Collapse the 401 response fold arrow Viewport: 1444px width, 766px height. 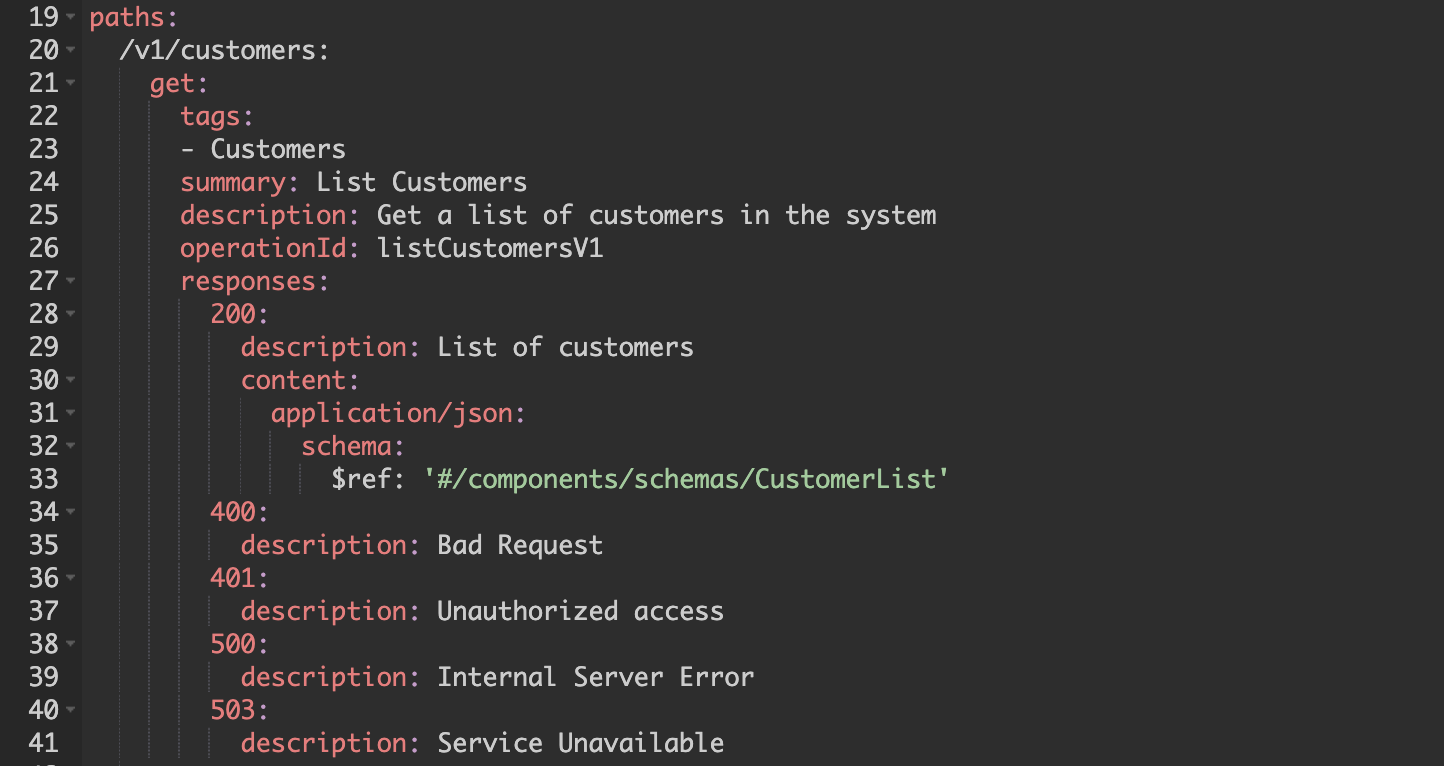pyautogui.click(x=70, y=579)
